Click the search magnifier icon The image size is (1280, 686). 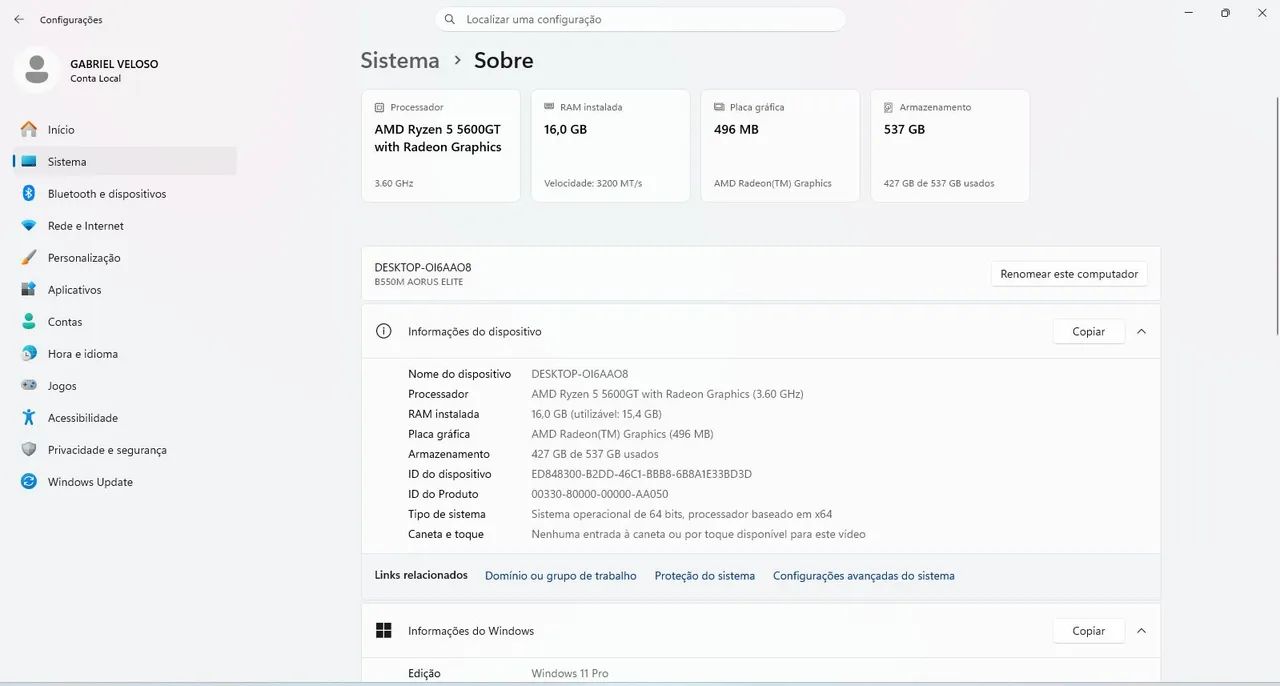(x=451, y=19)
